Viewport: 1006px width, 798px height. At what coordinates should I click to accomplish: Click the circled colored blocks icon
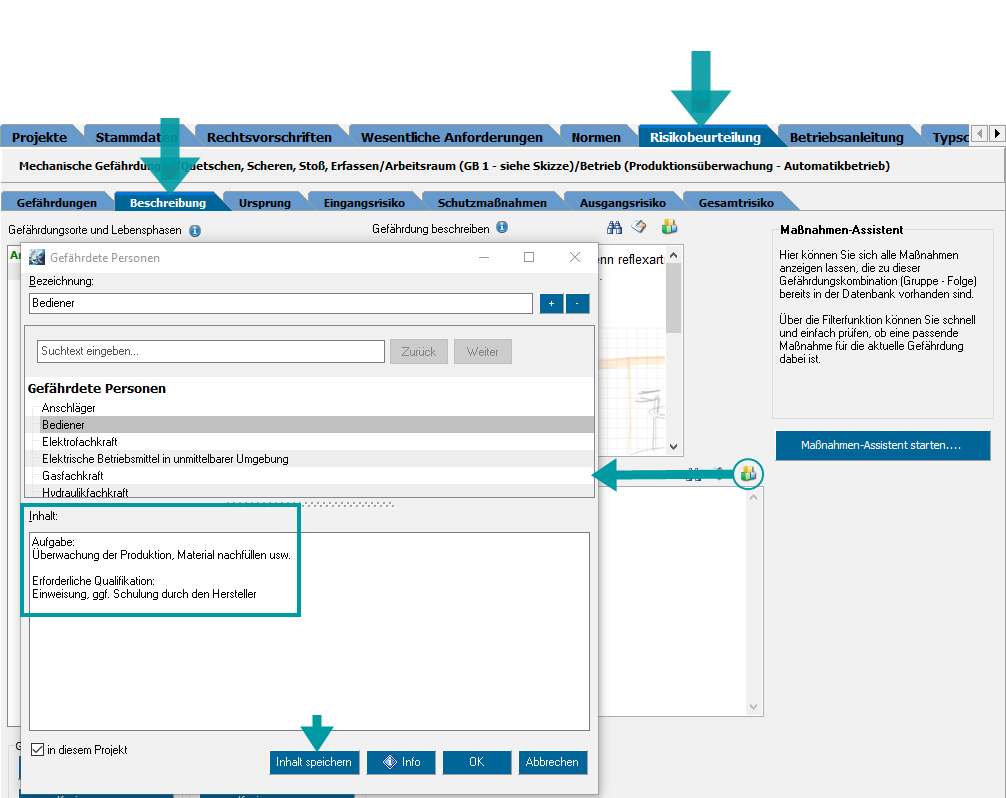tap(748, 474)
